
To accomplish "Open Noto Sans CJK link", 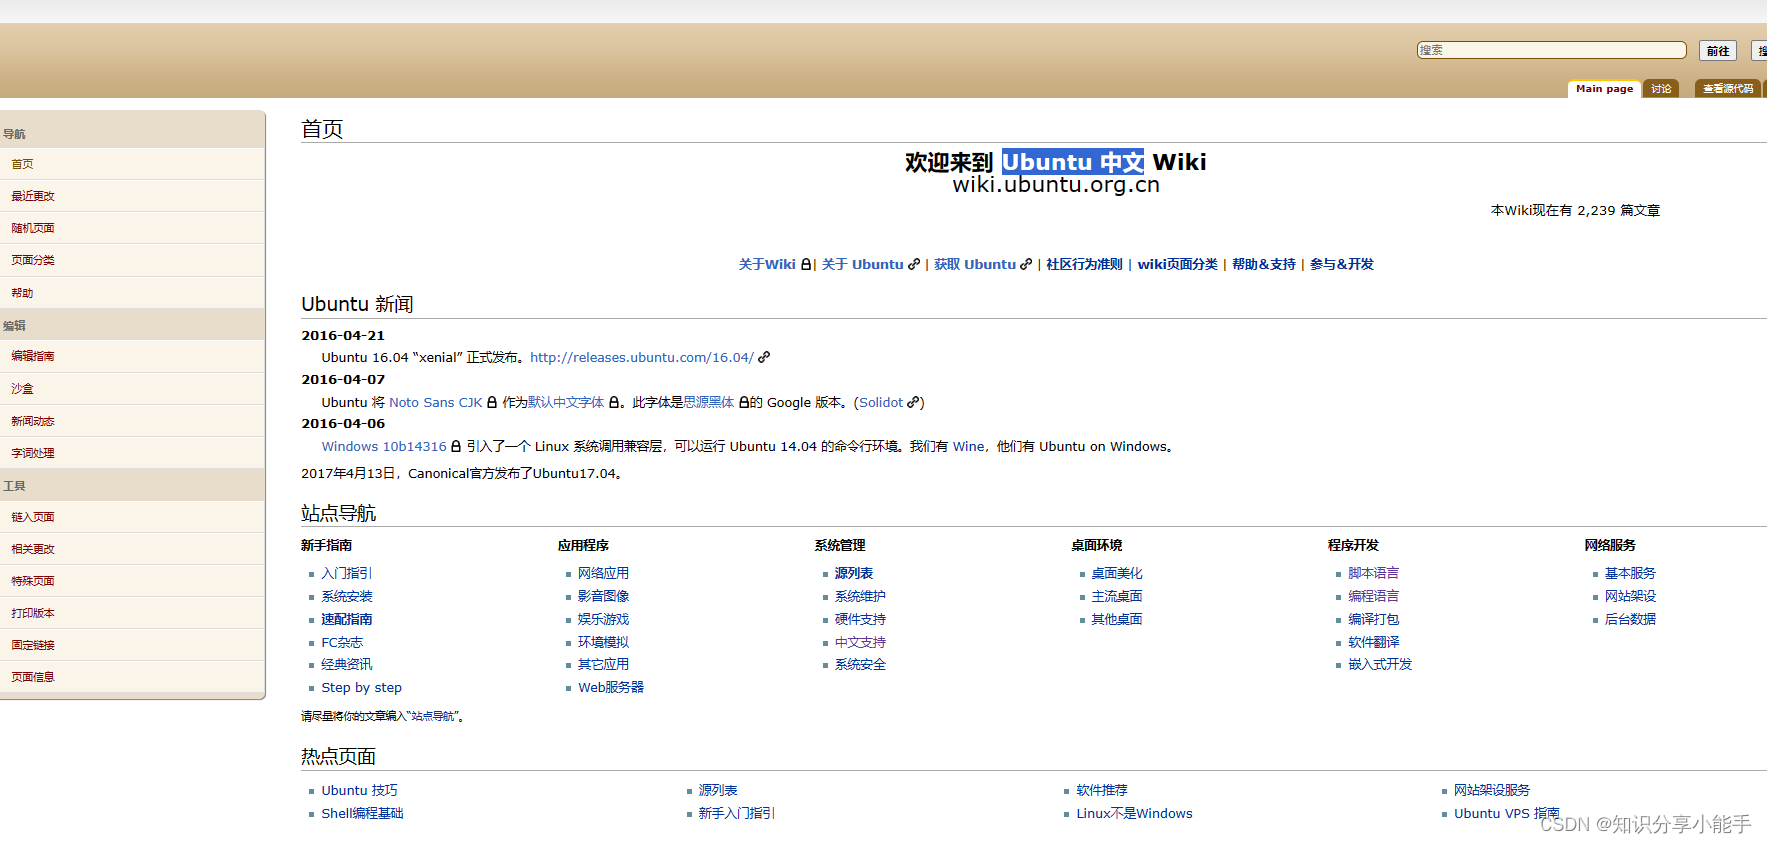I will pos(435,402).
